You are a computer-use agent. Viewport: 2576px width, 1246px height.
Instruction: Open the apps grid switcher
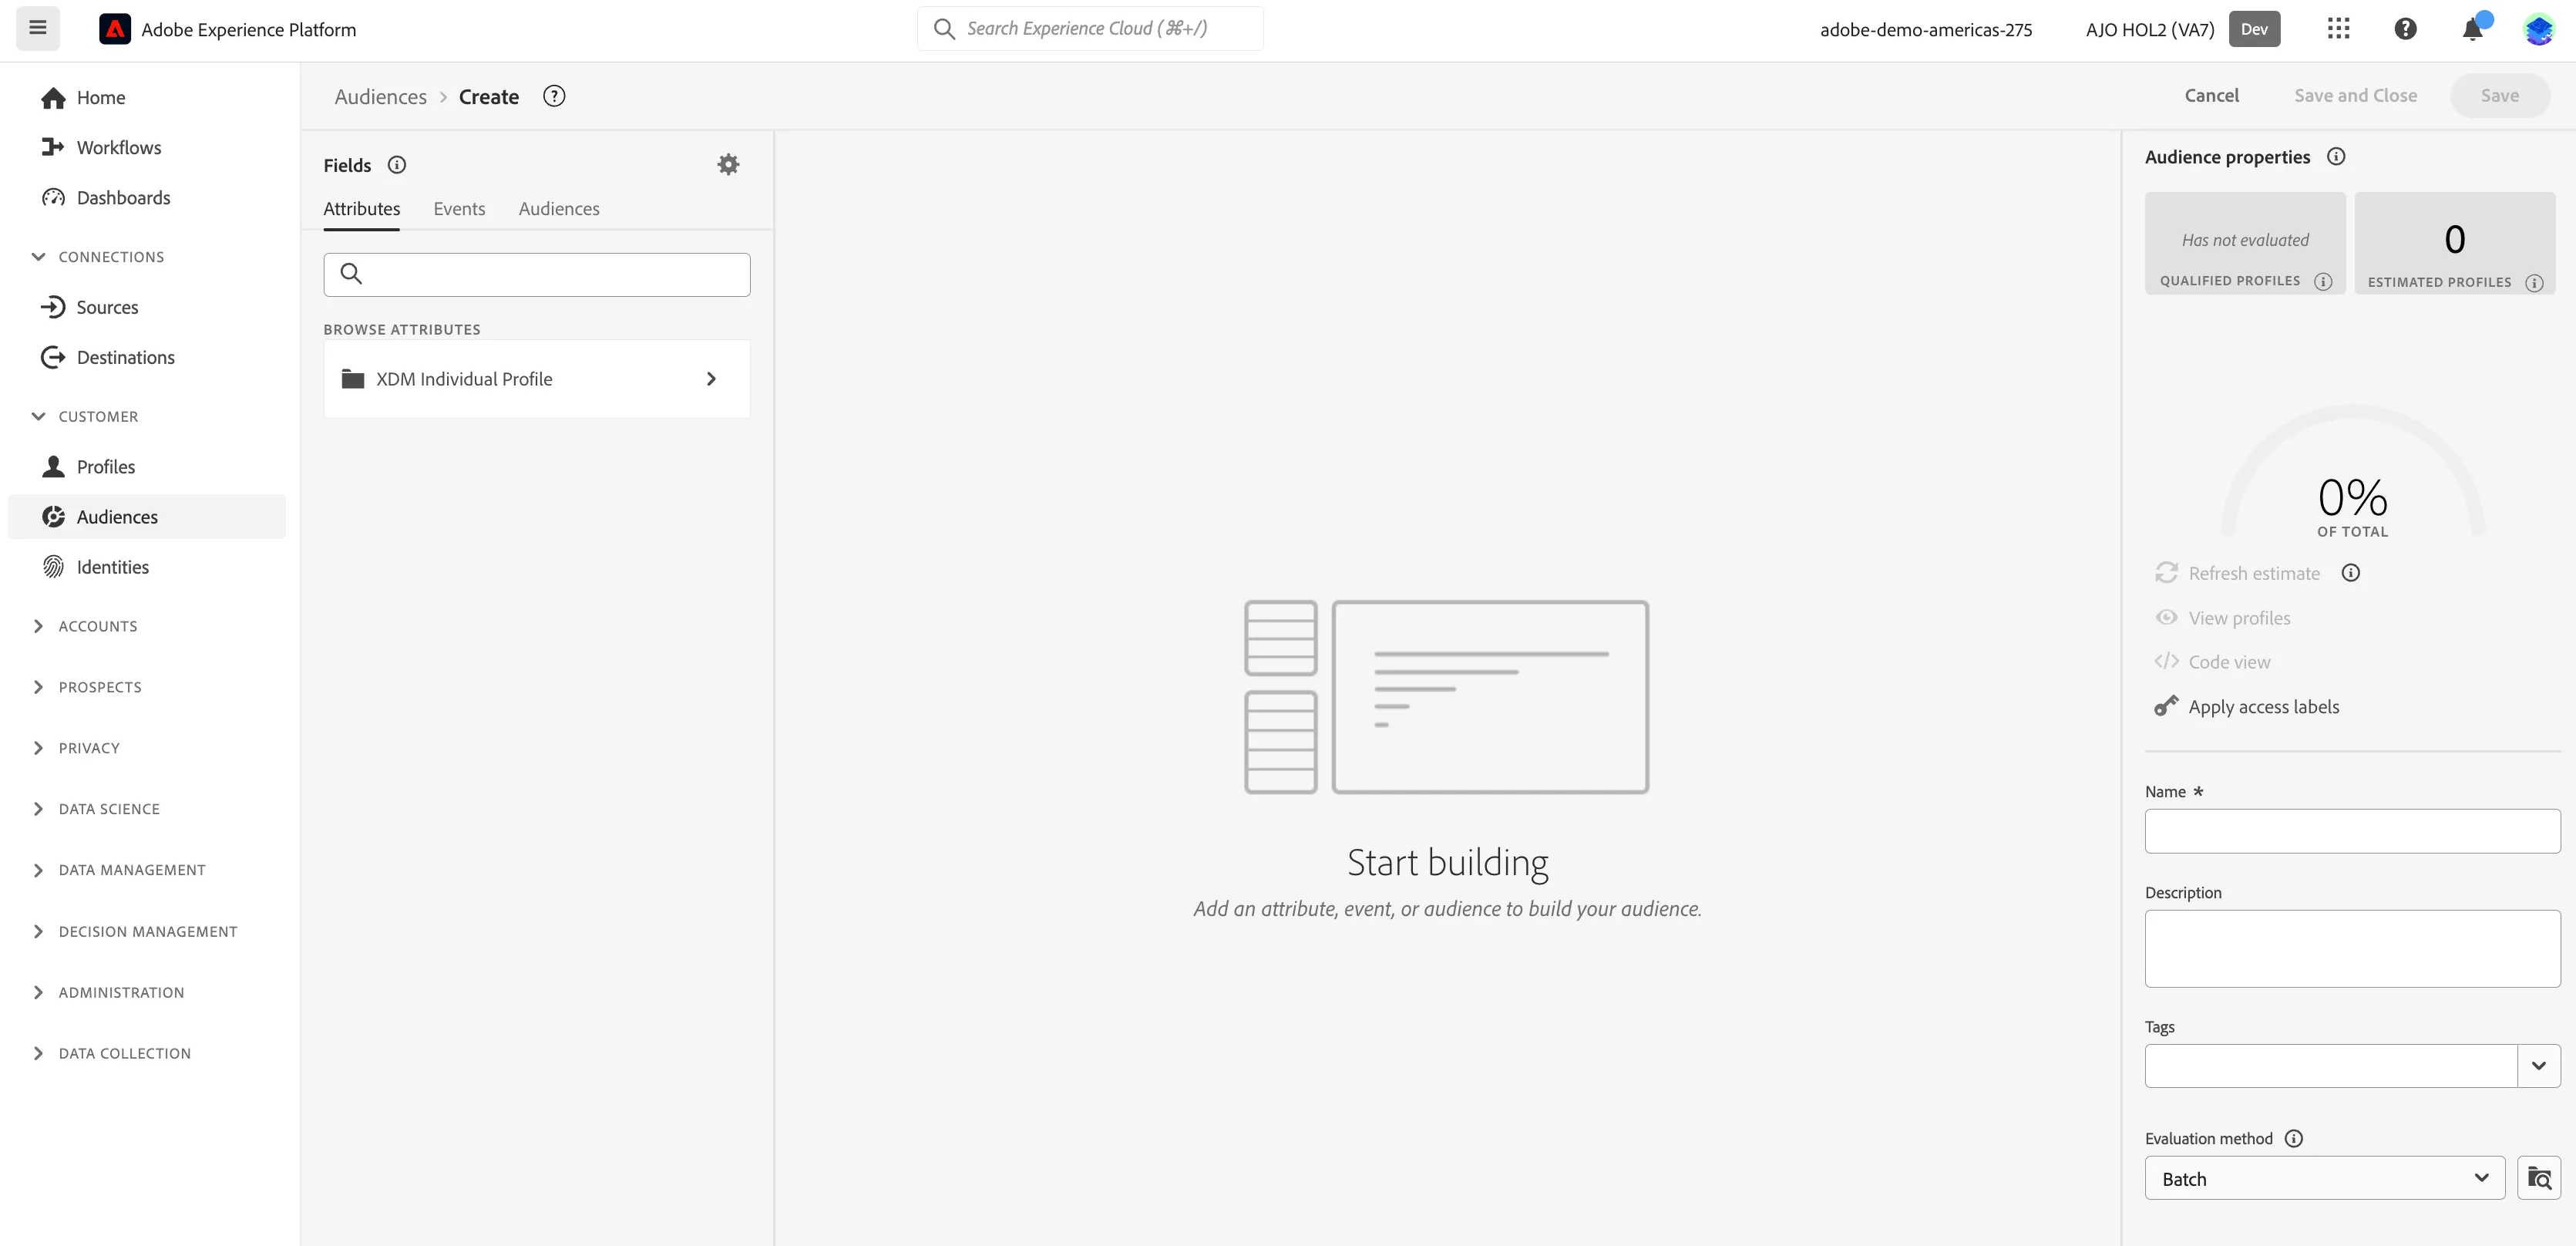pos(2338,29)
